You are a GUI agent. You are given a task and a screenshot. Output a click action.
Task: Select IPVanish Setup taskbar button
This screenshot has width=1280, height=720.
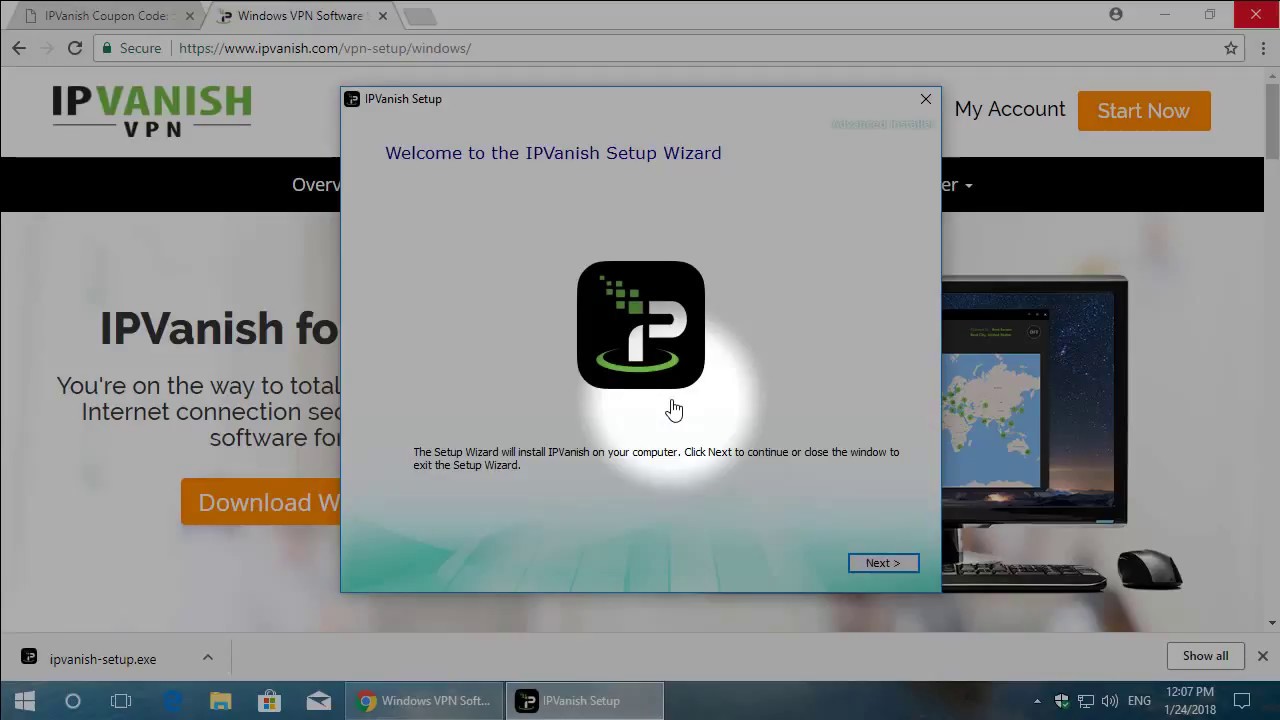586,701
